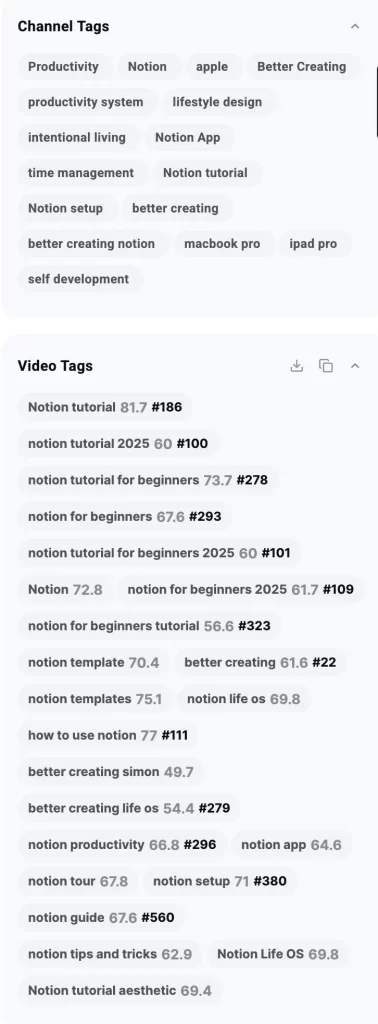Copy all video tags

[326, 366]
